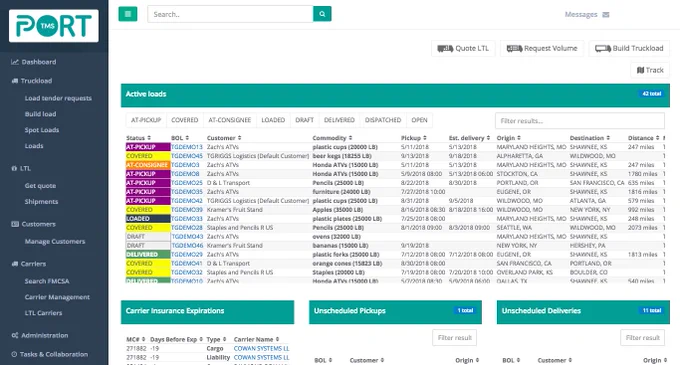Image resolution: width=680 pixels, height=365 pixels.
Task: Focus the Active loads Filter results field
Action: [580, 121]
